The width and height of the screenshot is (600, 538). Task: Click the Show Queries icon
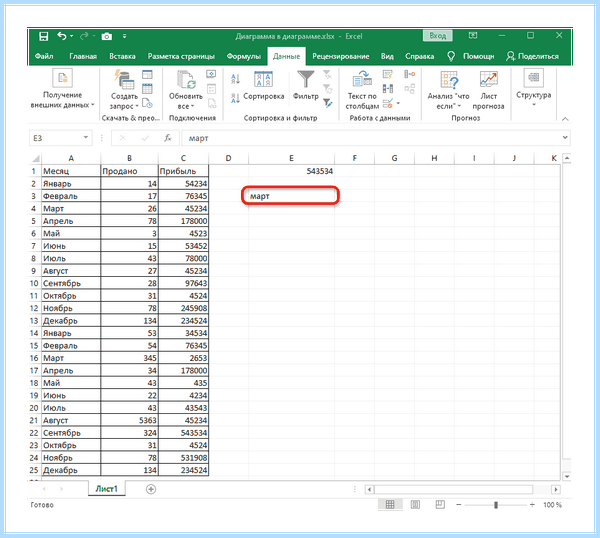point(147,74)
